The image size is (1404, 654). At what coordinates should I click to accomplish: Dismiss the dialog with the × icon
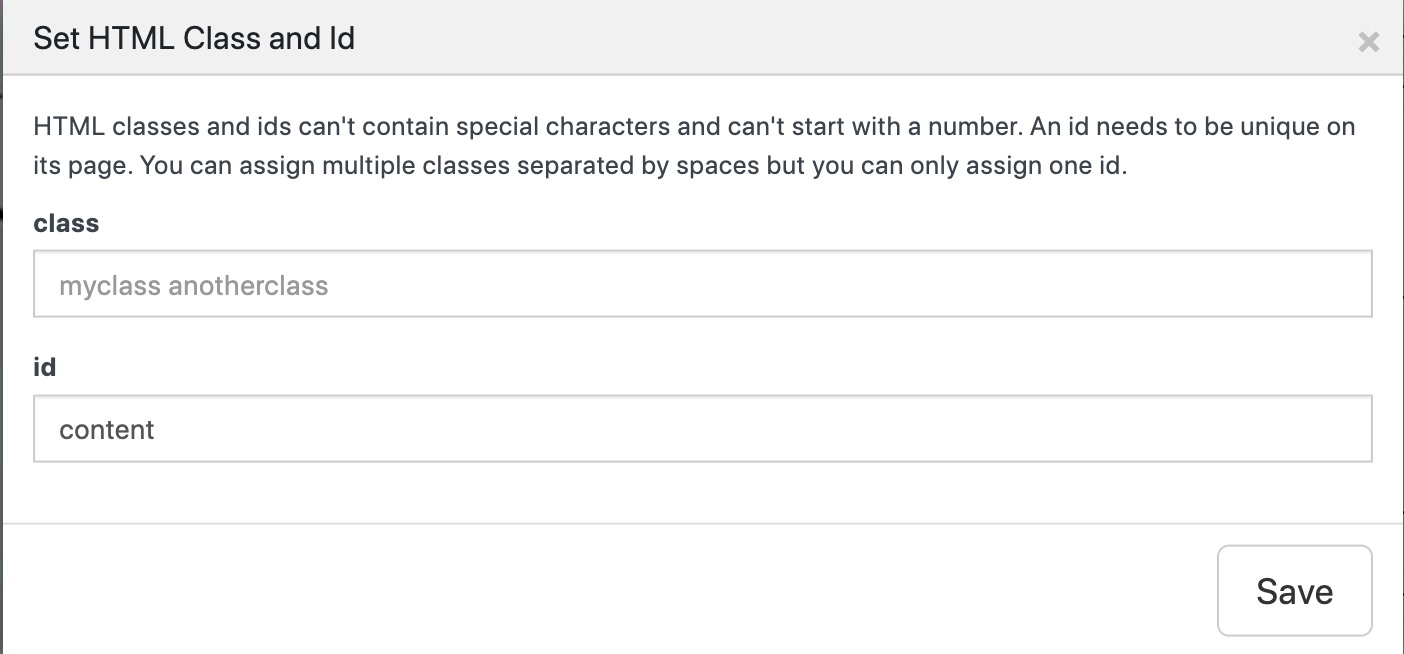[x=1368, y=42]
